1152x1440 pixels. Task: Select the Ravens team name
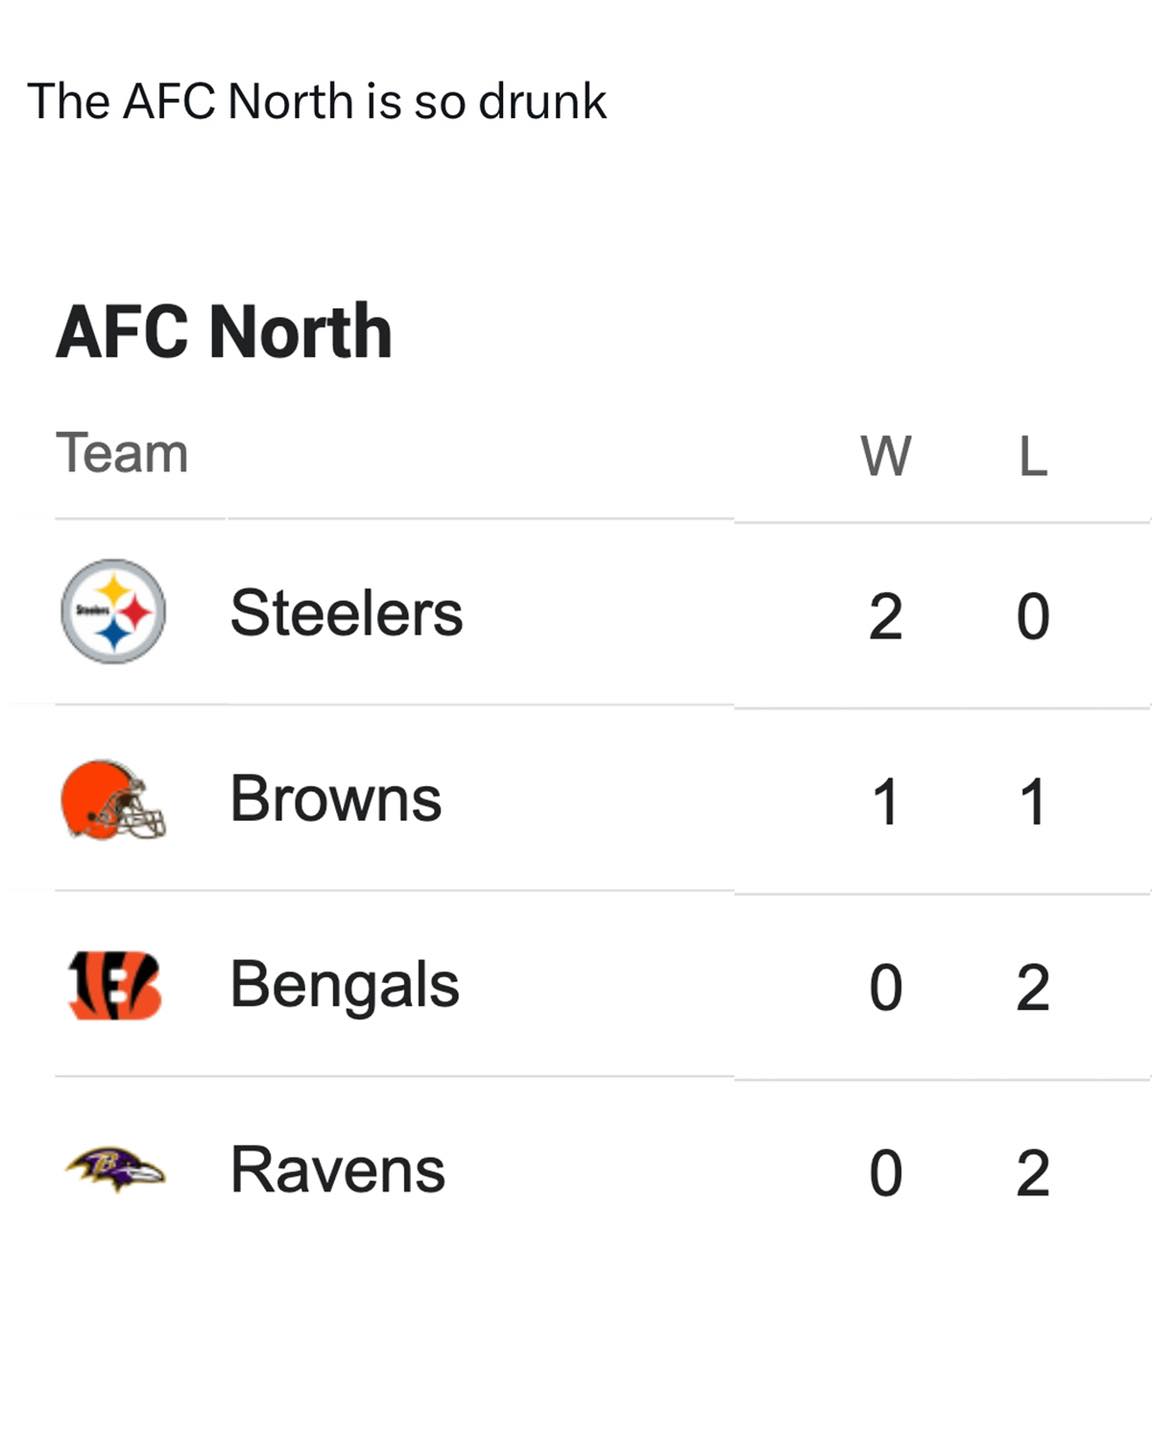click(338, 1169)
